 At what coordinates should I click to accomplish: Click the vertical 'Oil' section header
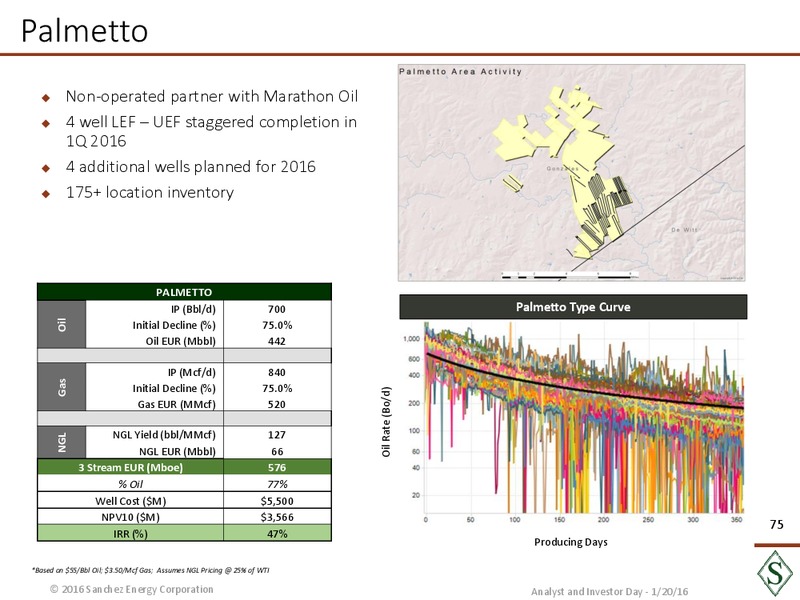tap(61, 324)
